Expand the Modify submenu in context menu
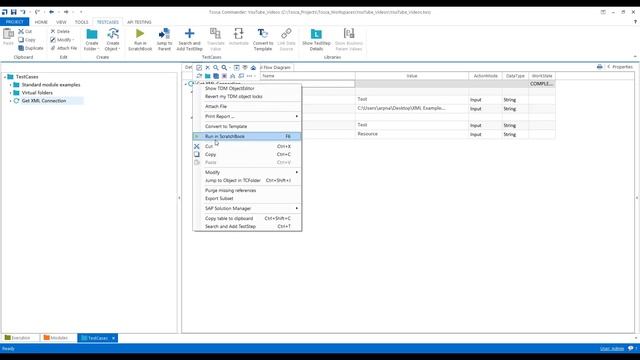The width and height of the screenshot is (640, 360). (297, 172)
